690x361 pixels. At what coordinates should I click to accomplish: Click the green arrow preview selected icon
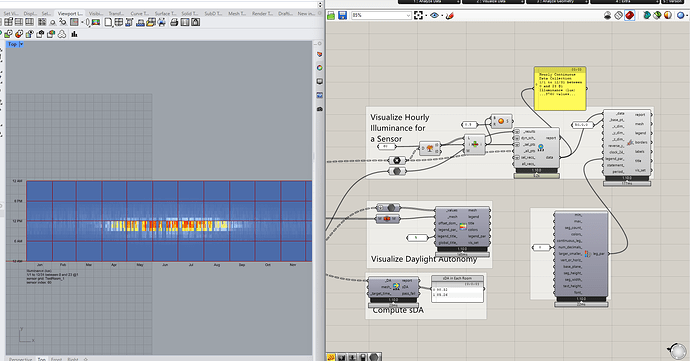click(657, 15)
